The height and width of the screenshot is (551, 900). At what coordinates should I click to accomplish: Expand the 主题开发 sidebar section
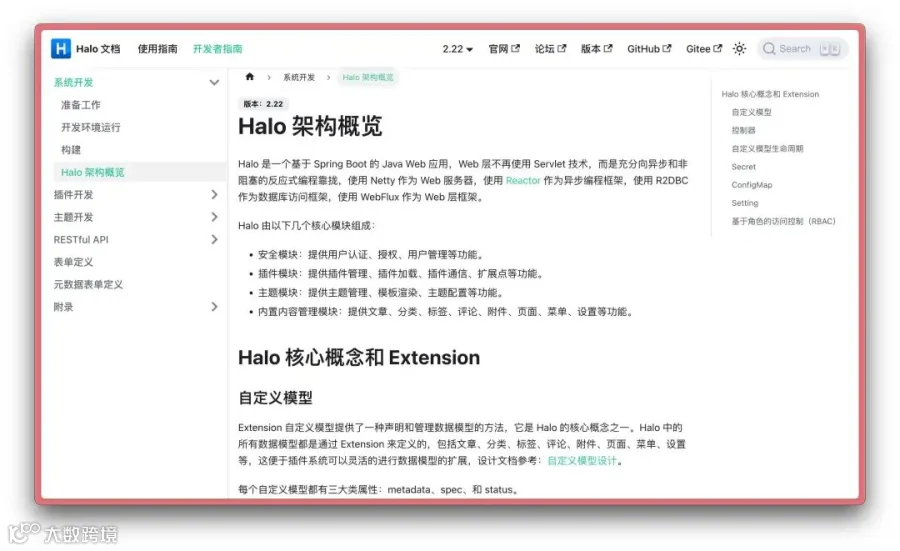pos(214,217)
